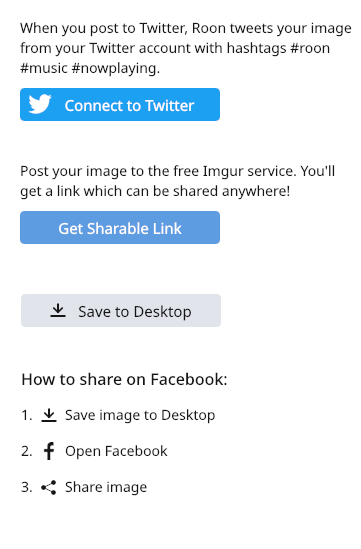Click step number 3 in the list
Viewport: 361px width, 549px height.
(27, 487)
